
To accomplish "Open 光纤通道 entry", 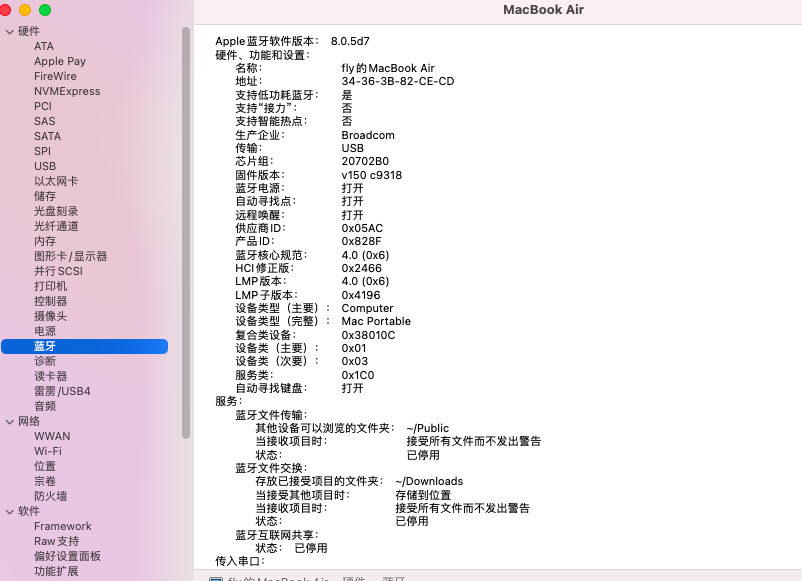I will (56, 226).
